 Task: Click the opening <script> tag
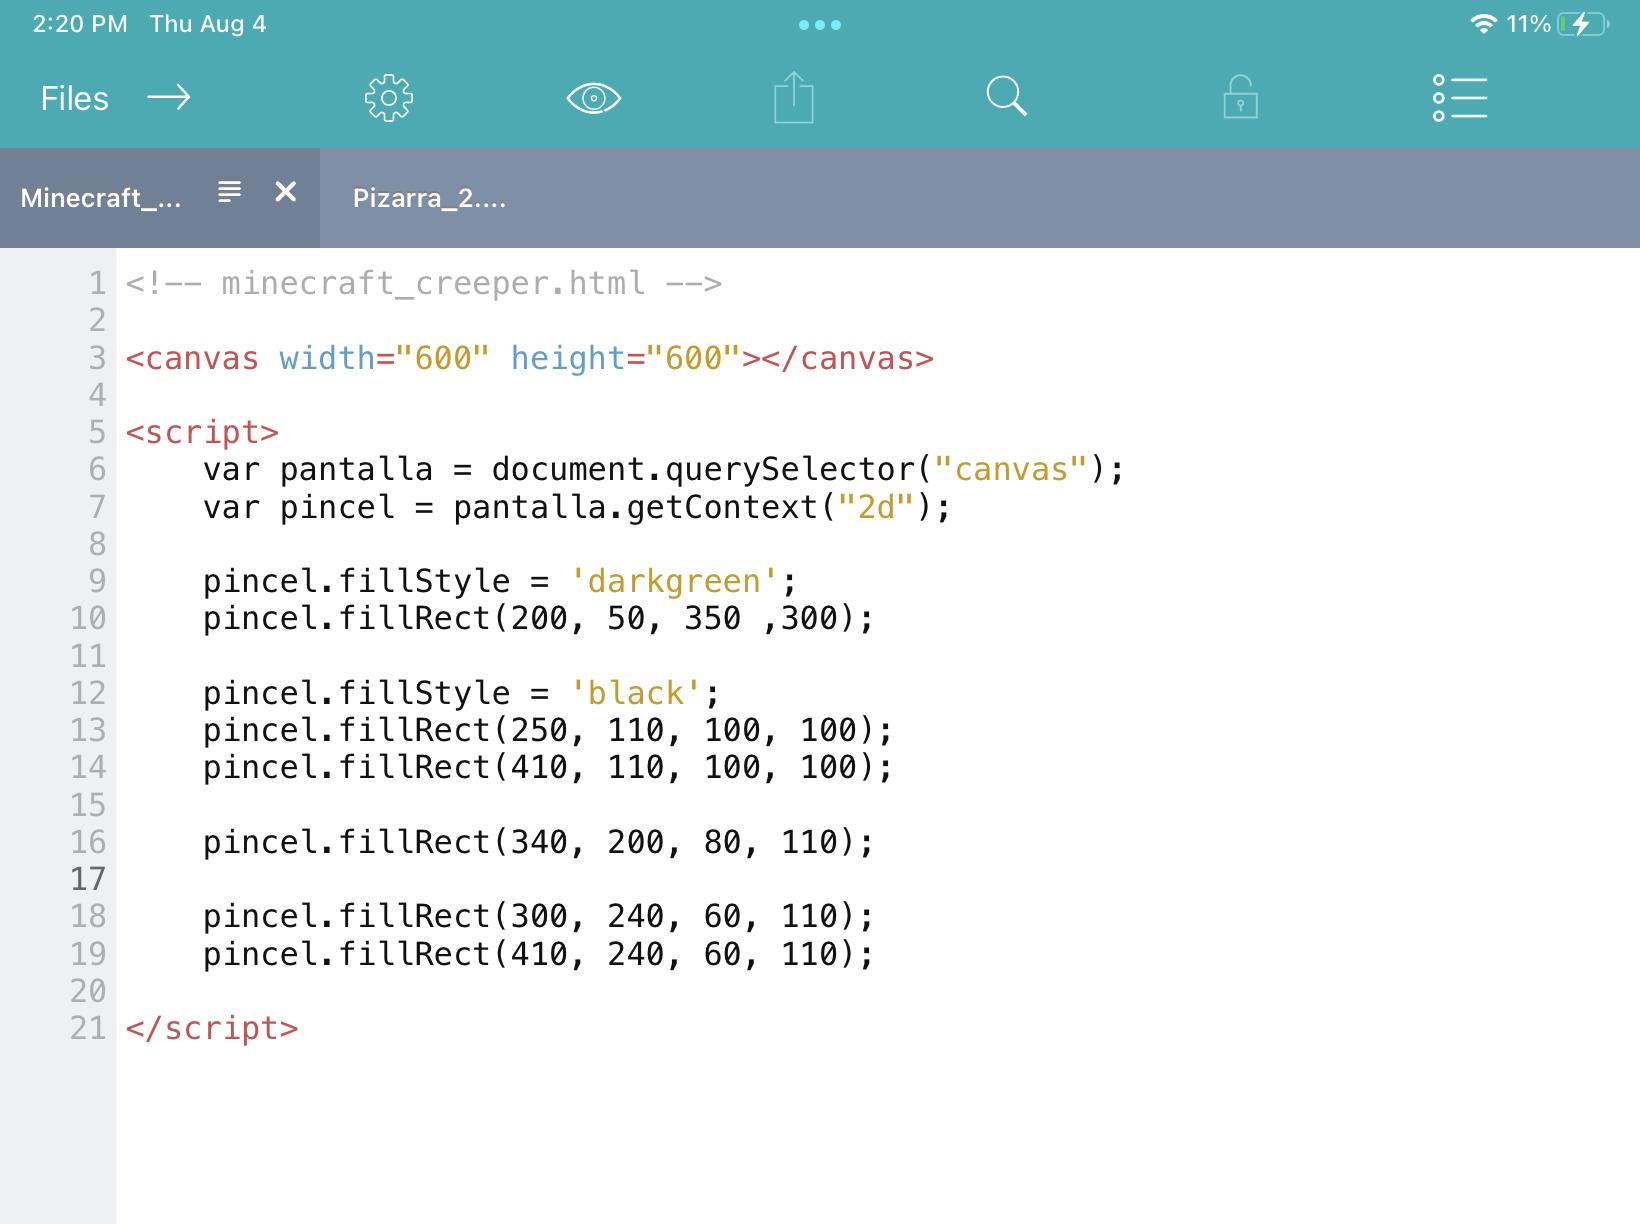[x=202, y=432]
